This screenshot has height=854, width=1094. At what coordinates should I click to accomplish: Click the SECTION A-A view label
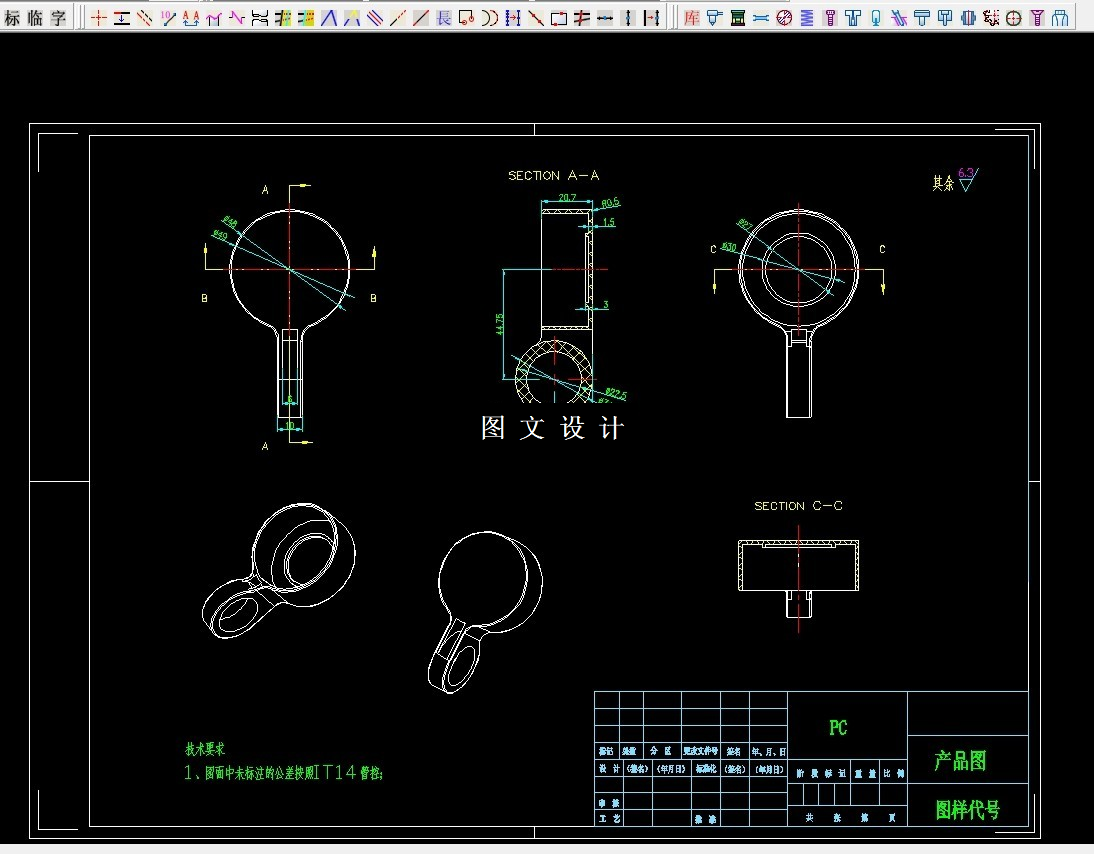[553, 176]
